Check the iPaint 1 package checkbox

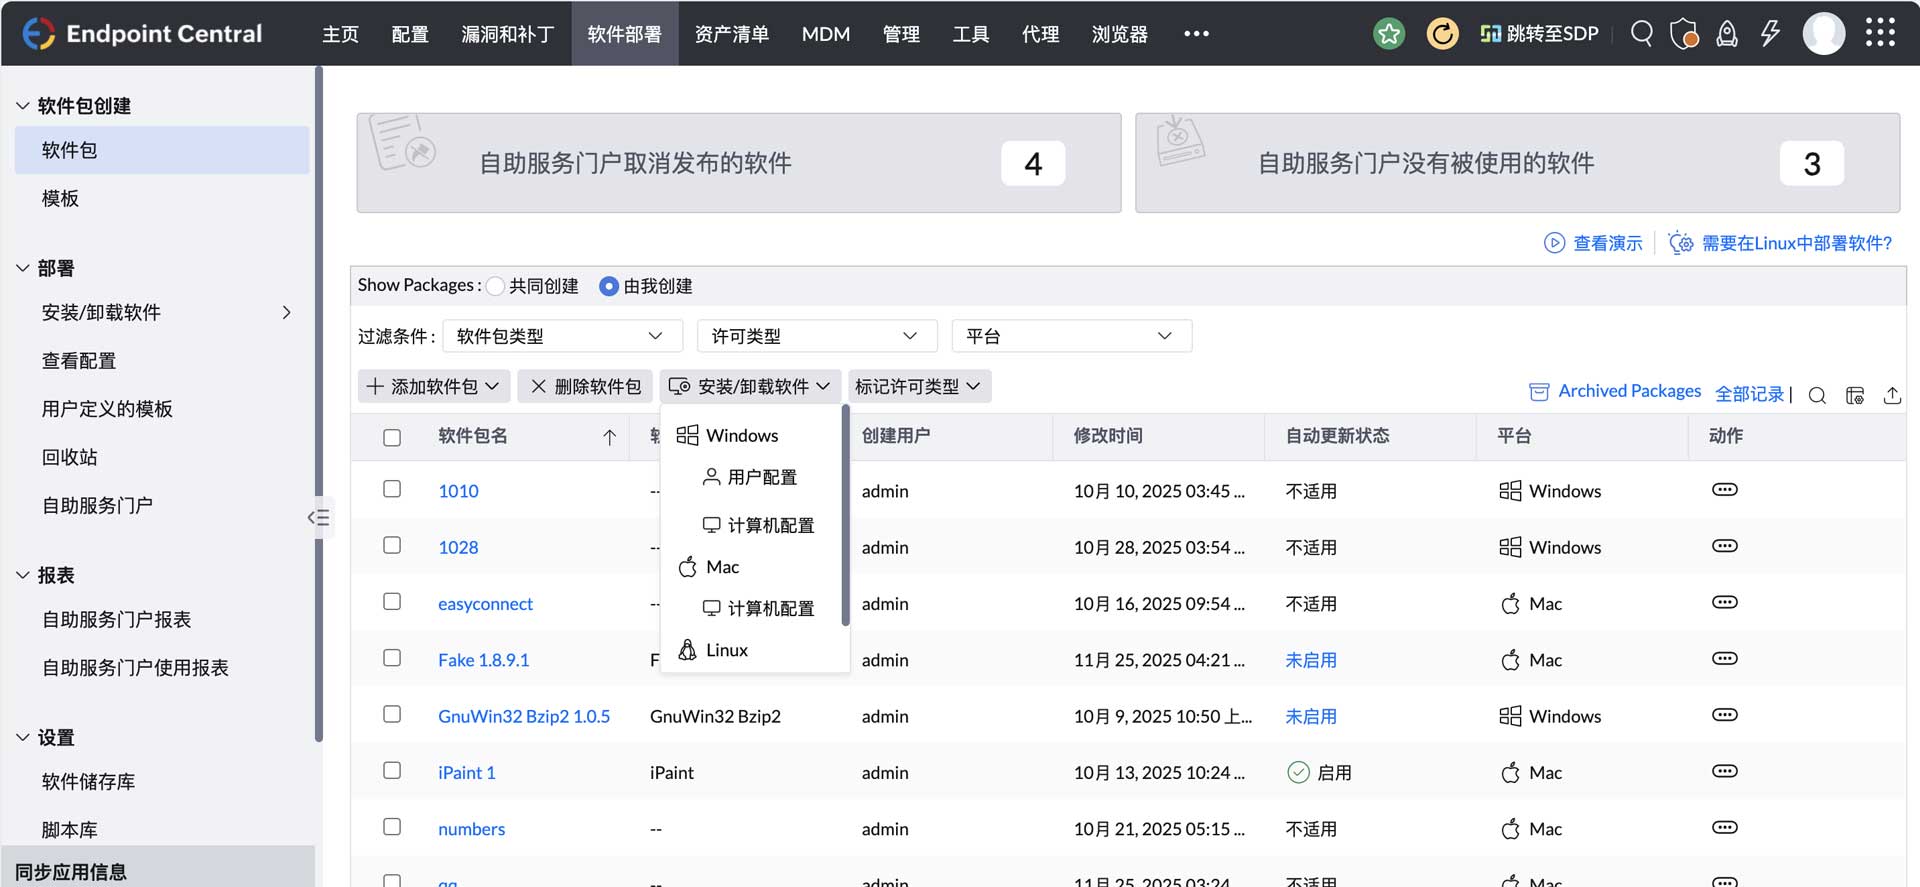click(392, 770)
